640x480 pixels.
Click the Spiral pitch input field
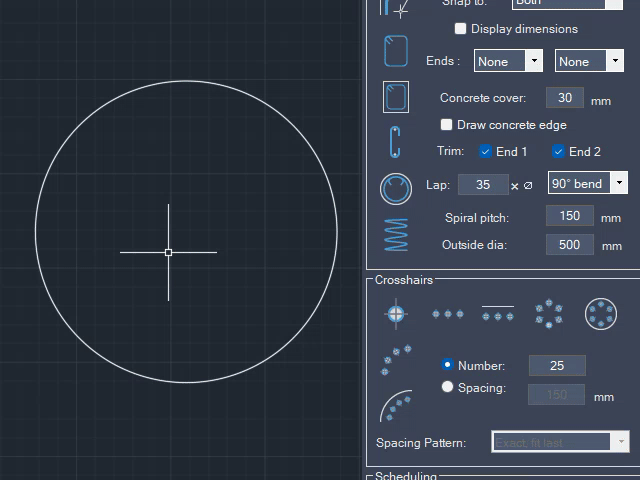coord(570,216)
